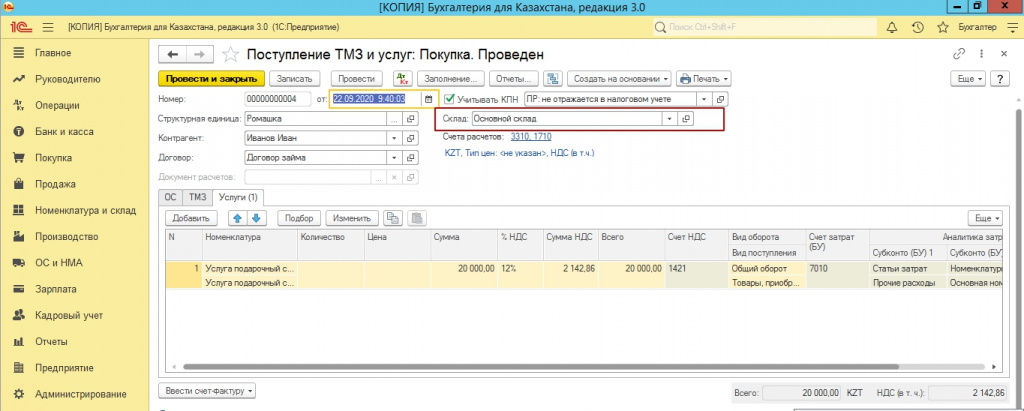The image size is (1024, 411).
Task: Go forward with the right arrow
Action: click(200, 54)
